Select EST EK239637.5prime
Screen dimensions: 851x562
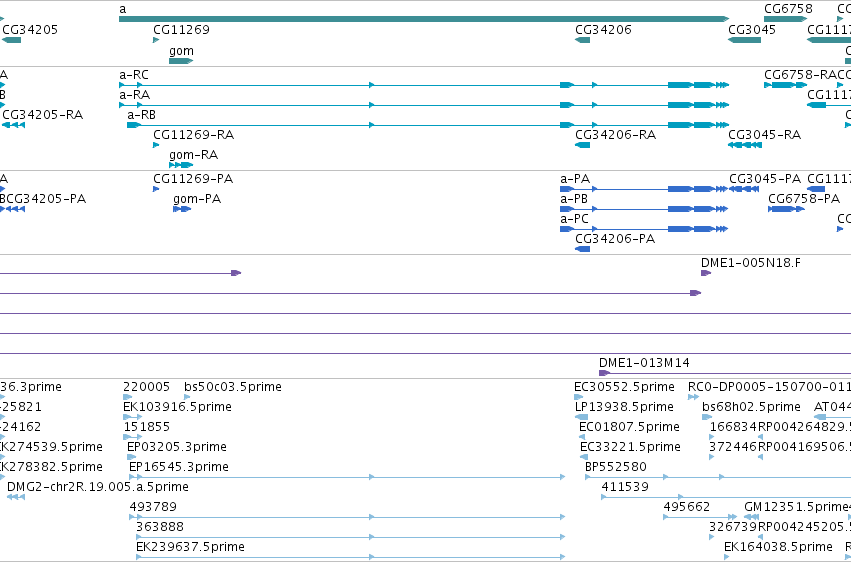tap(351, 557)
